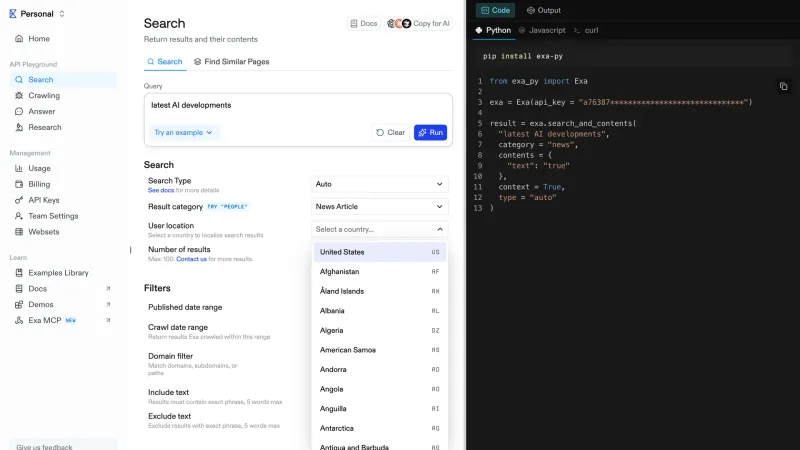The image size is (800, 450).
Task: Switch to Find Similar Pages tab
Action: (x=231, y=62)
